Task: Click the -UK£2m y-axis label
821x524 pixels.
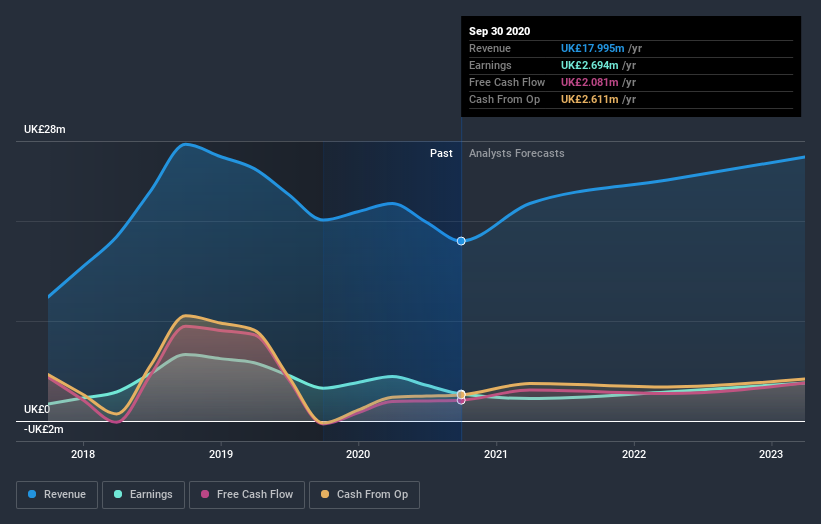Action: (43, 429)
